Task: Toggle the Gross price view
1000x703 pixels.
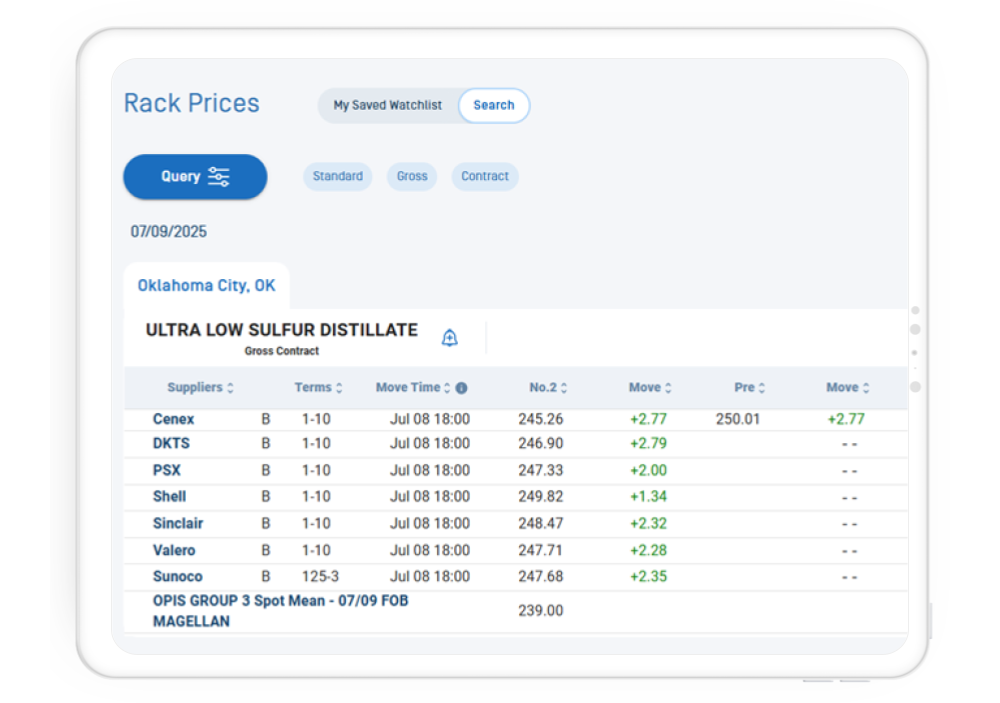Action: point(411,176)
